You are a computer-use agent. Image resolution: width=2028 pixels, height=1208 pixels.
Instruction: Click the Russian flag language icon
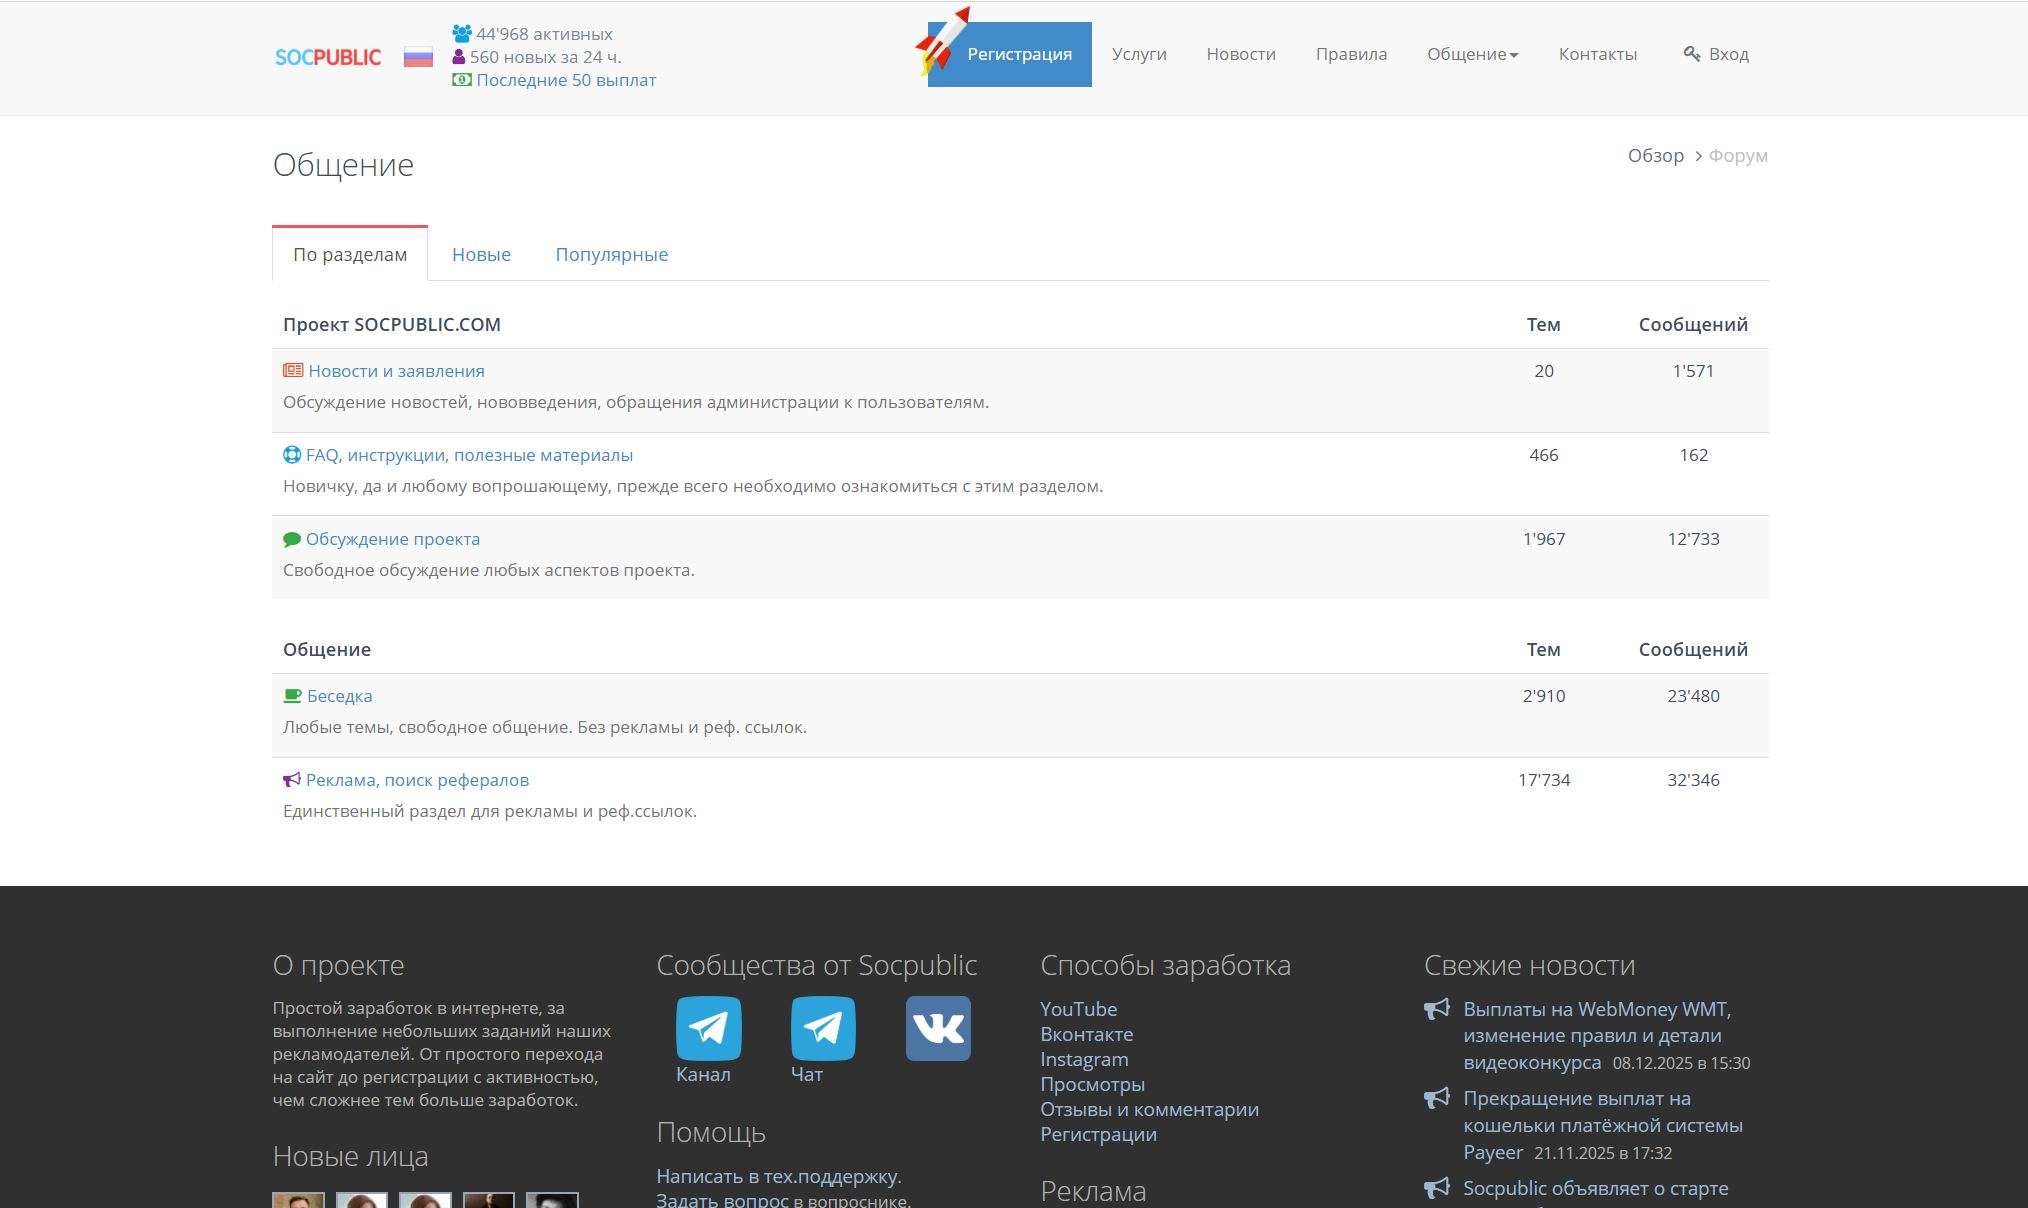418,57
